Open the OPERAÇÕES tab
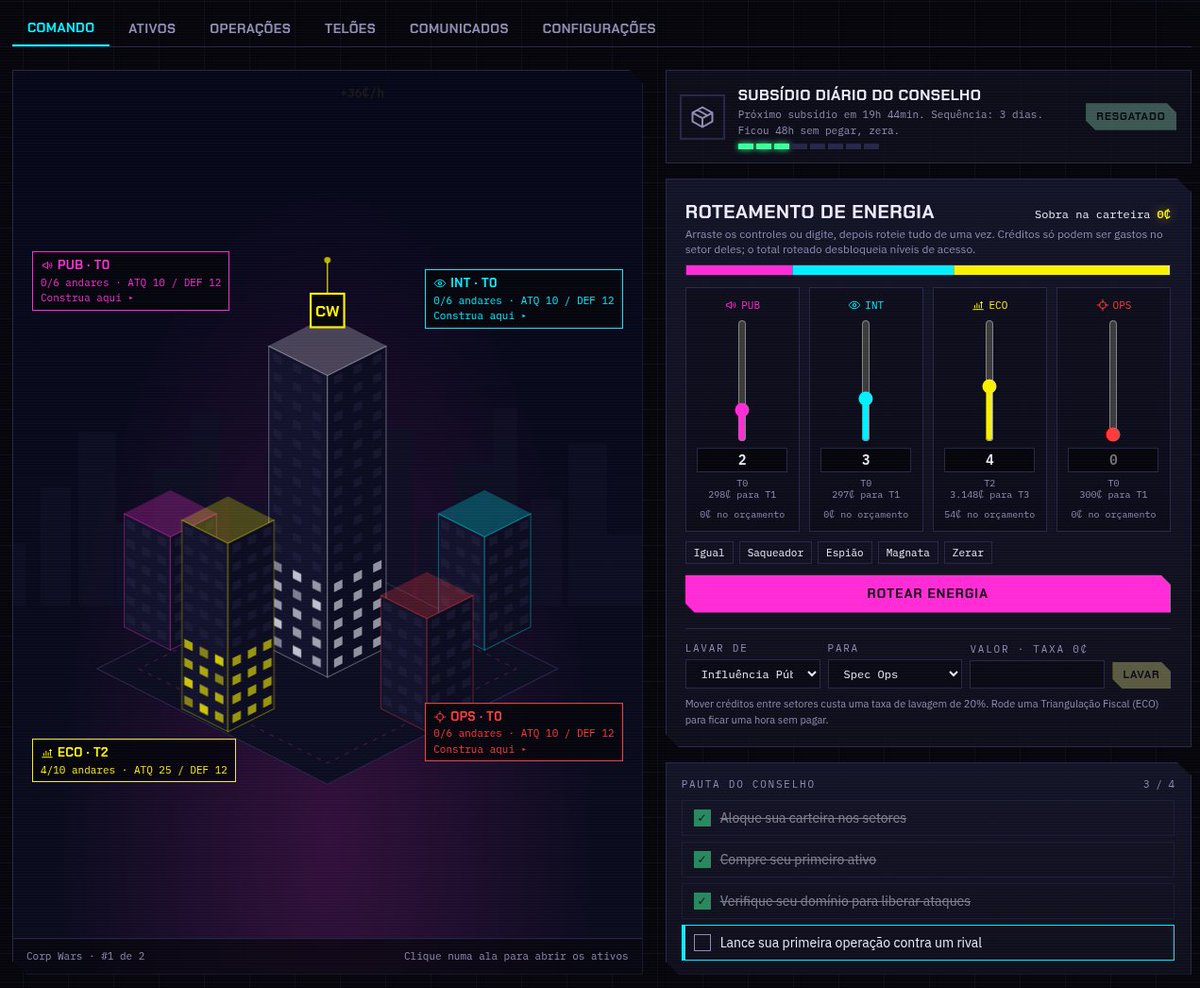The image size is (1200, 988). point(250,28)
